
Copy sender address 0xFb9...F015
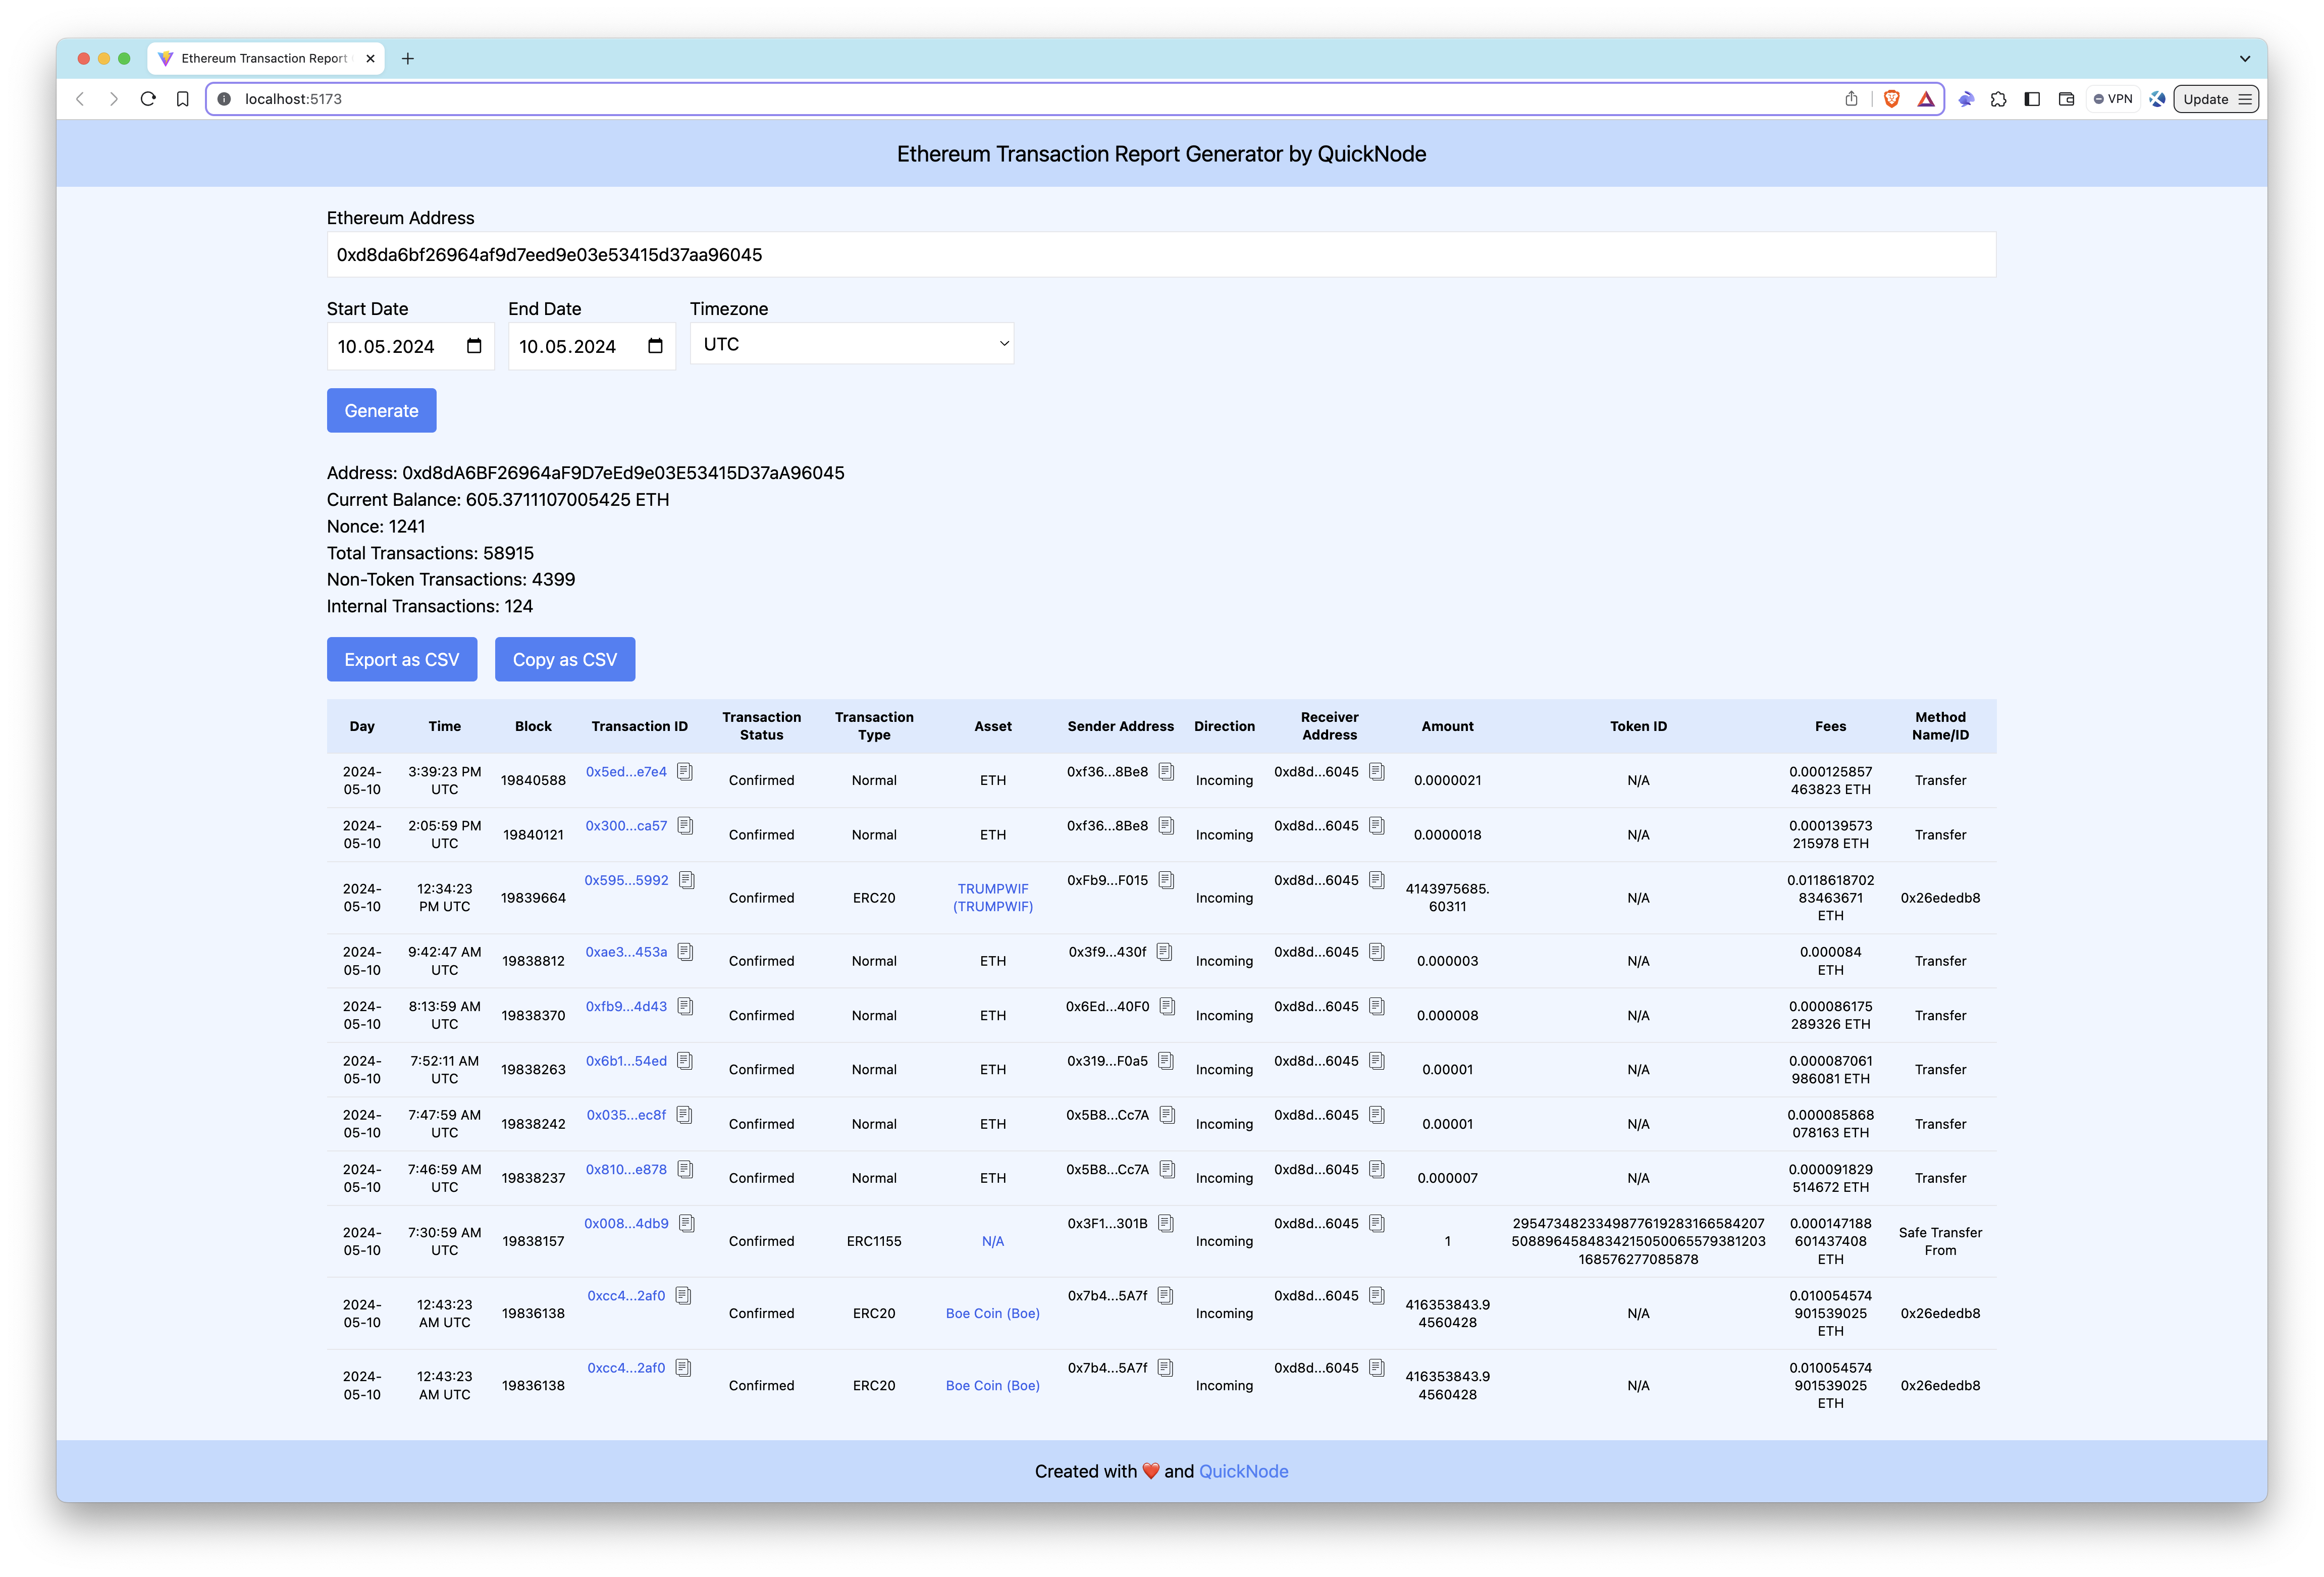pos(1166,880)
